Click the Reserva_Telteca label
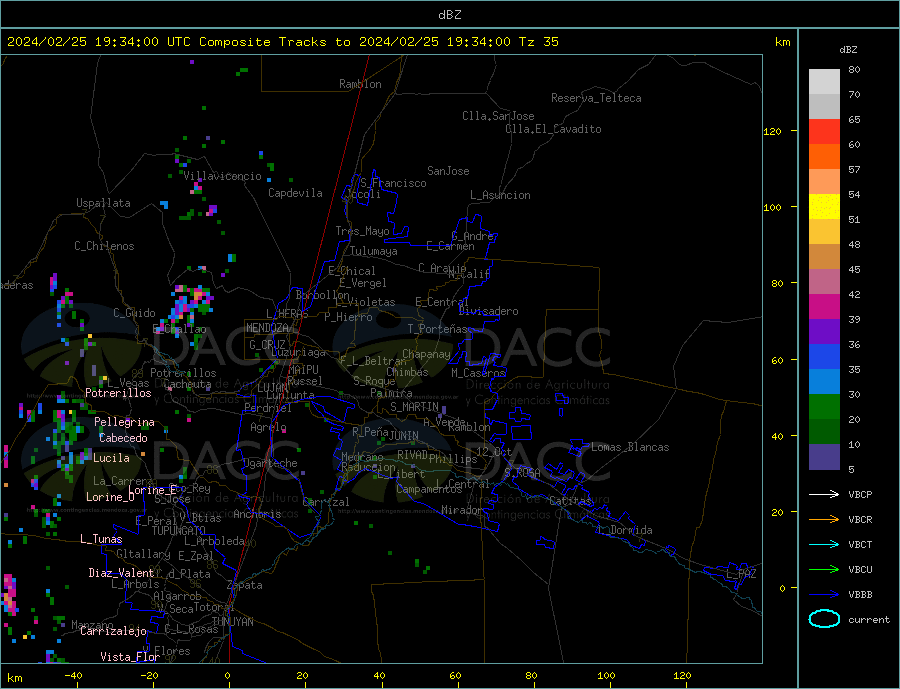The image size is (900, 689). (596, 98)
